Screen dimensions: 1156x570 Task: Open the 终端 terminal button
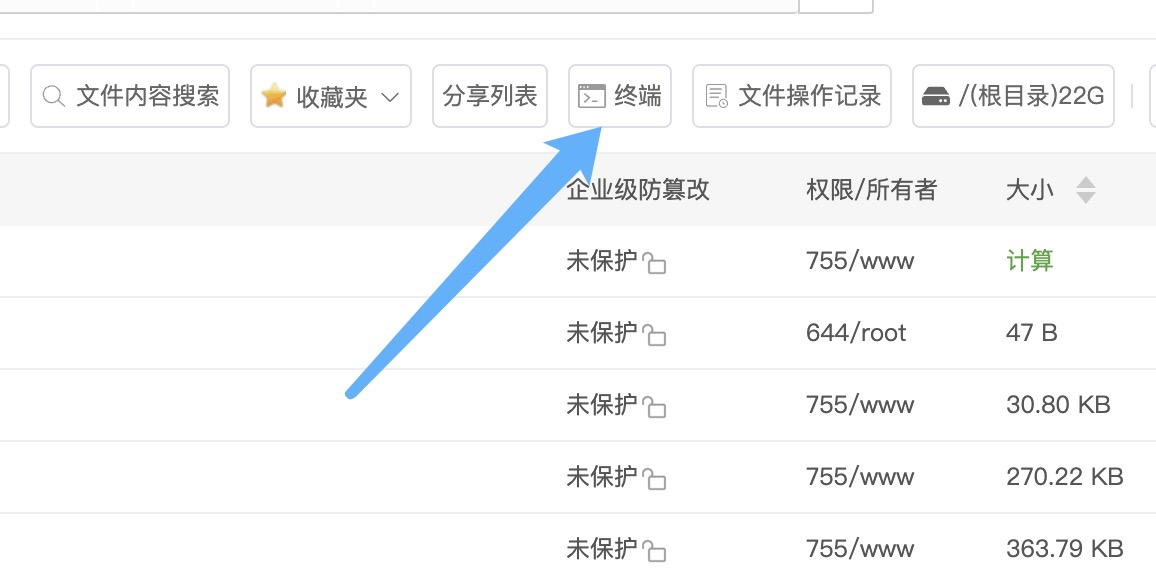click(619, 96)
